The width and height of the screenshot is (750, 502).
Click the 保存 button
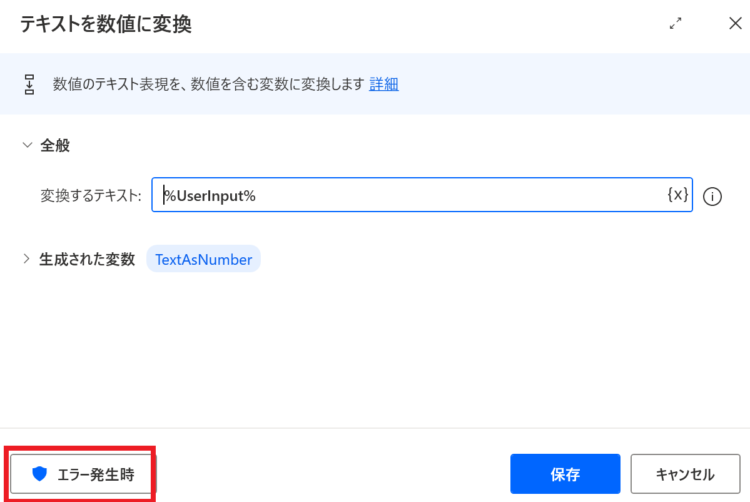[x=565, y=474]
